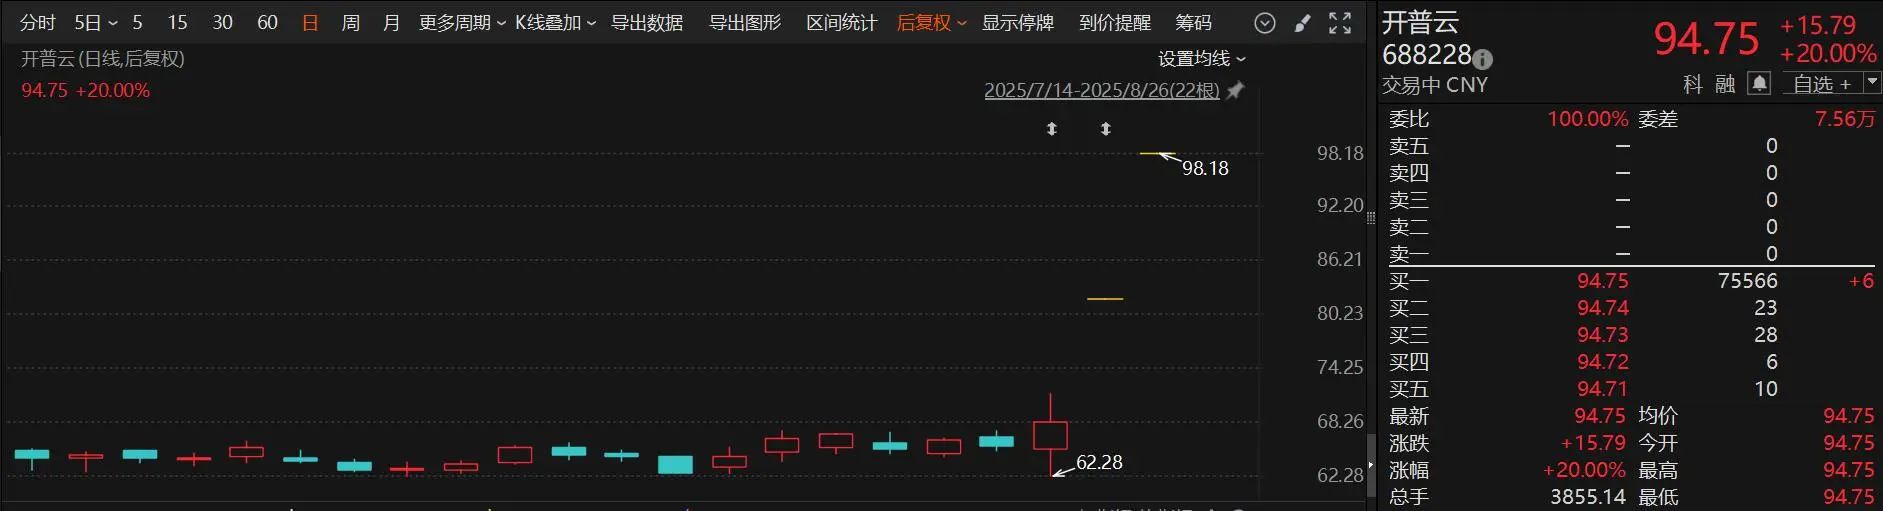Add stock via 自选 + button
The width and height of the screenshot is (1883, 511).
click(1822, 84)
